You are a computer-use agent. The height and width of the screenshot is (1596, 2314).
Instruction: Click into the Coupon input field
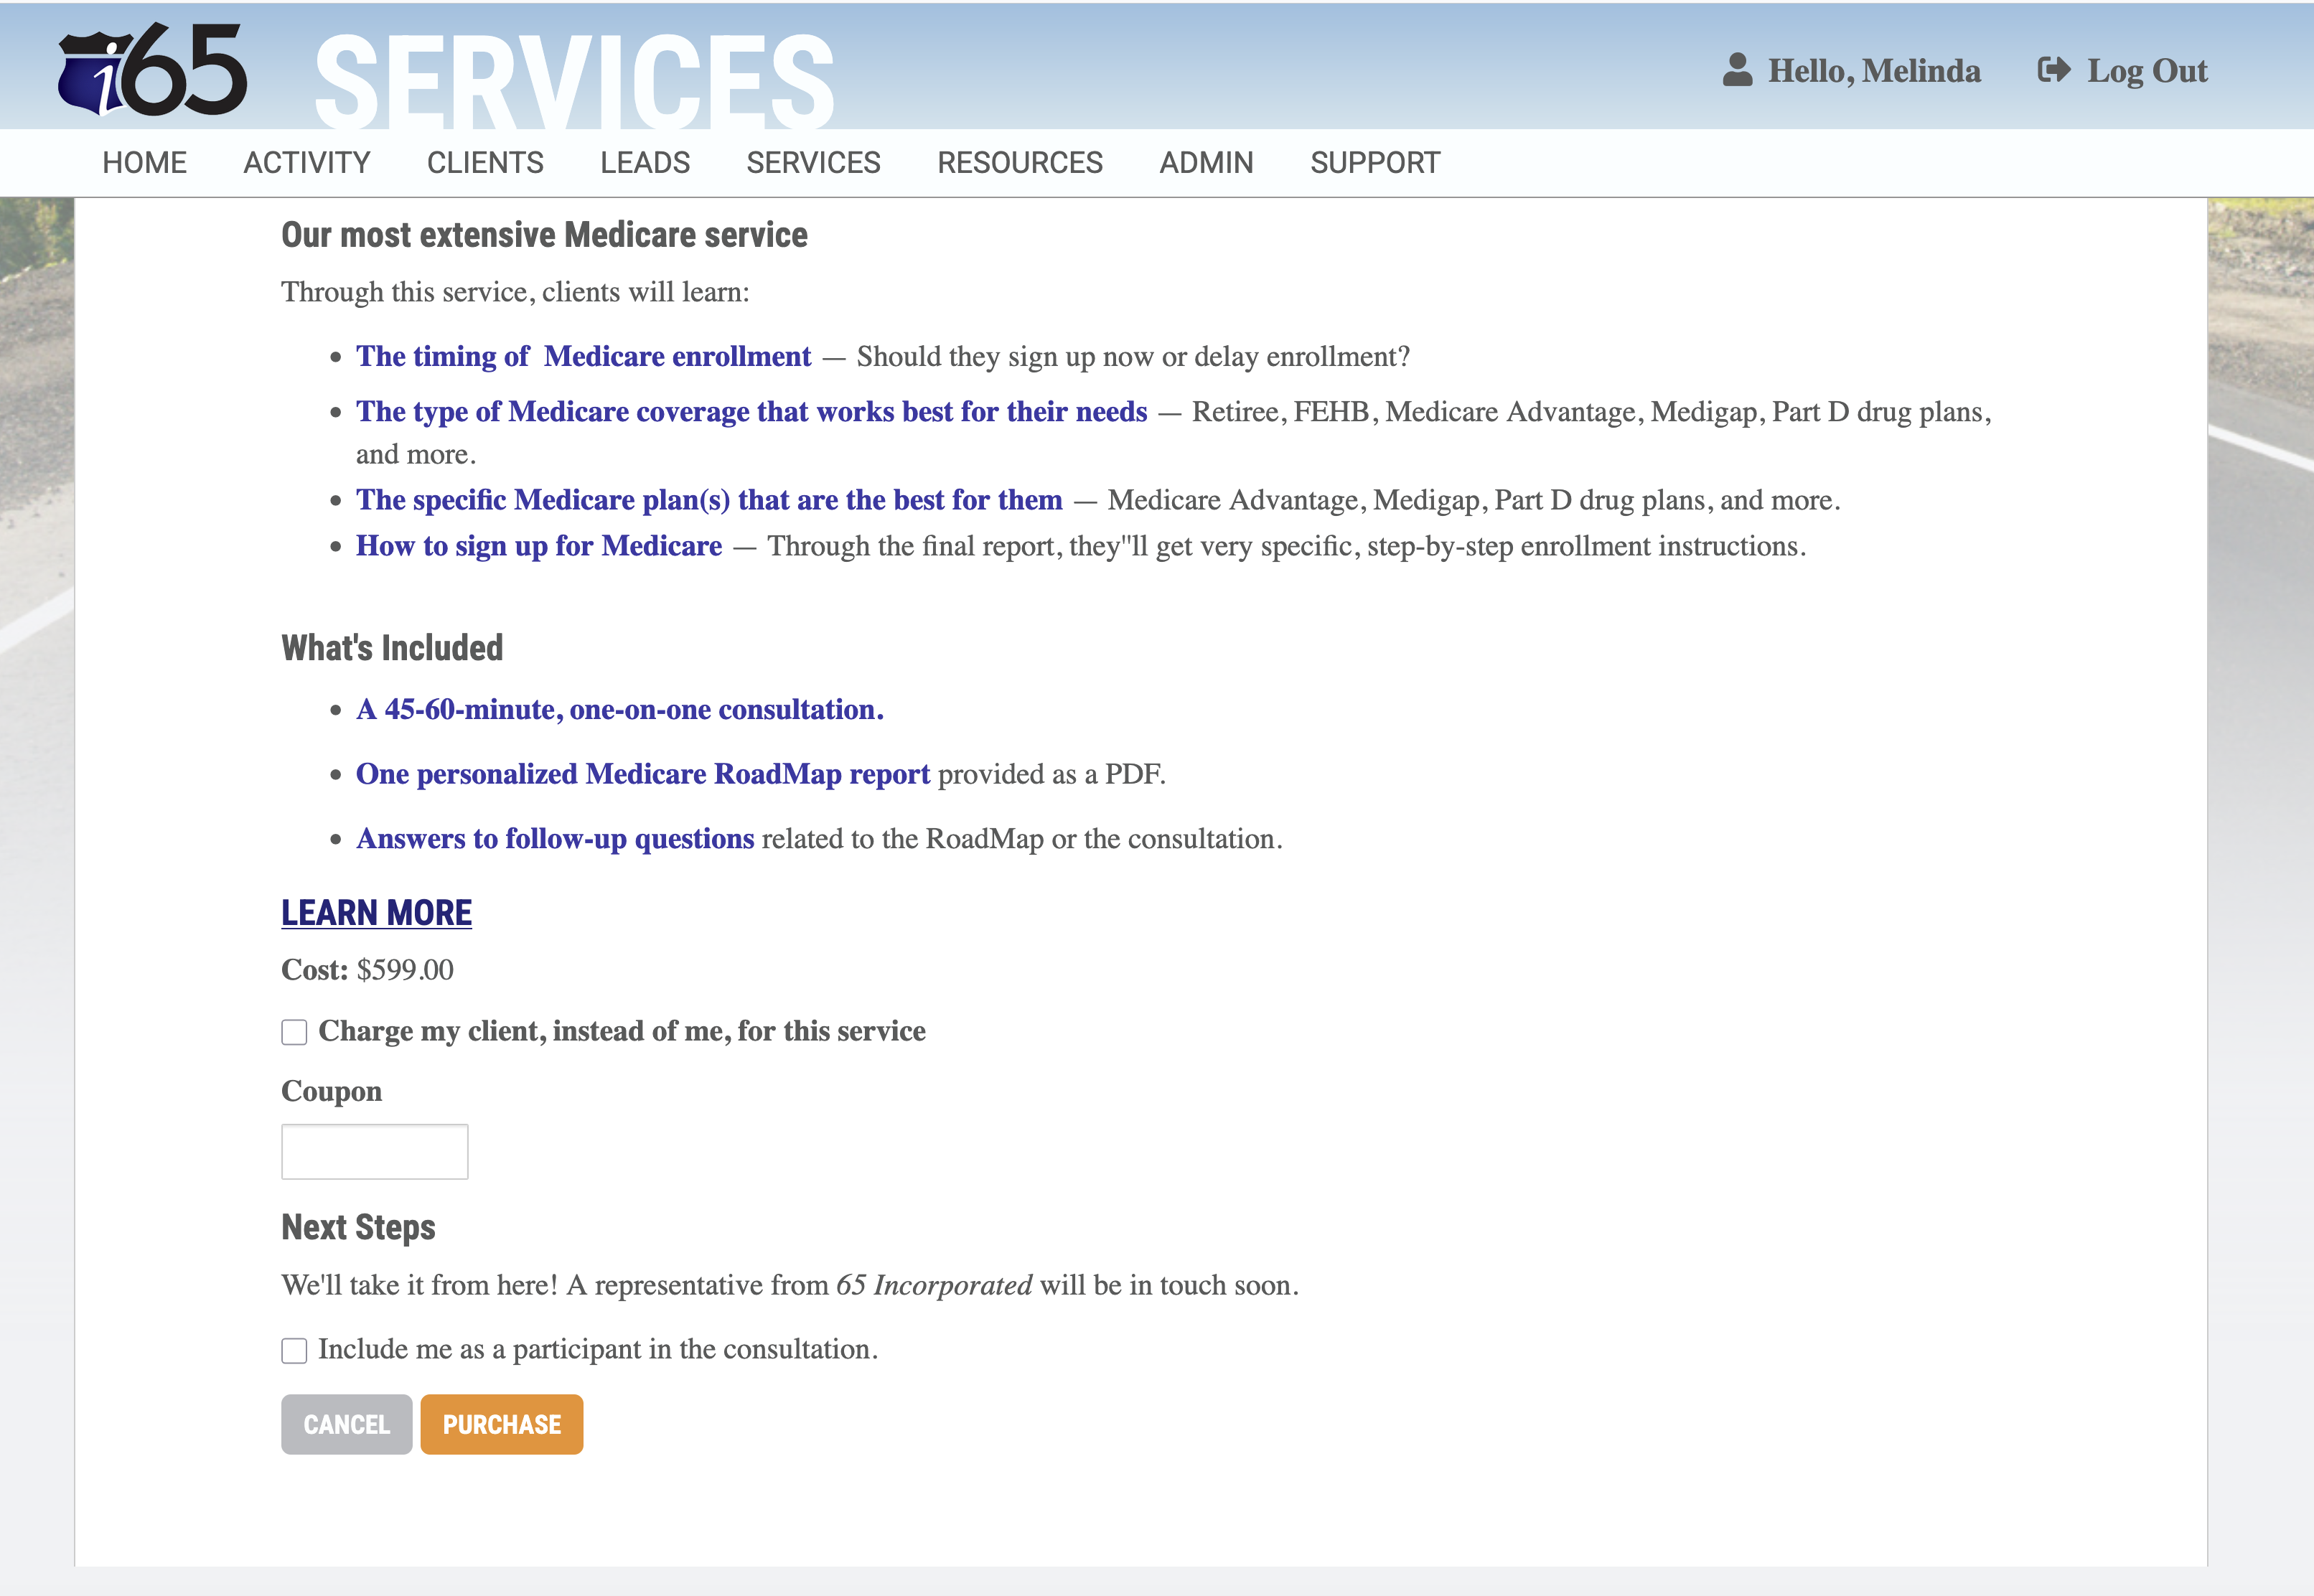click(x=374, y=1151)
